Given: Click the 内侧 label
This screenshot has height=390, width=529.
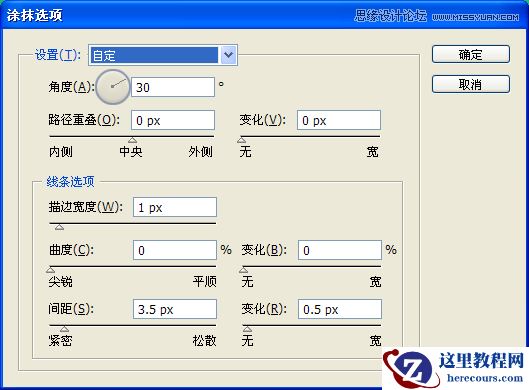Looking at the screenshot, I should click(61, 152).
